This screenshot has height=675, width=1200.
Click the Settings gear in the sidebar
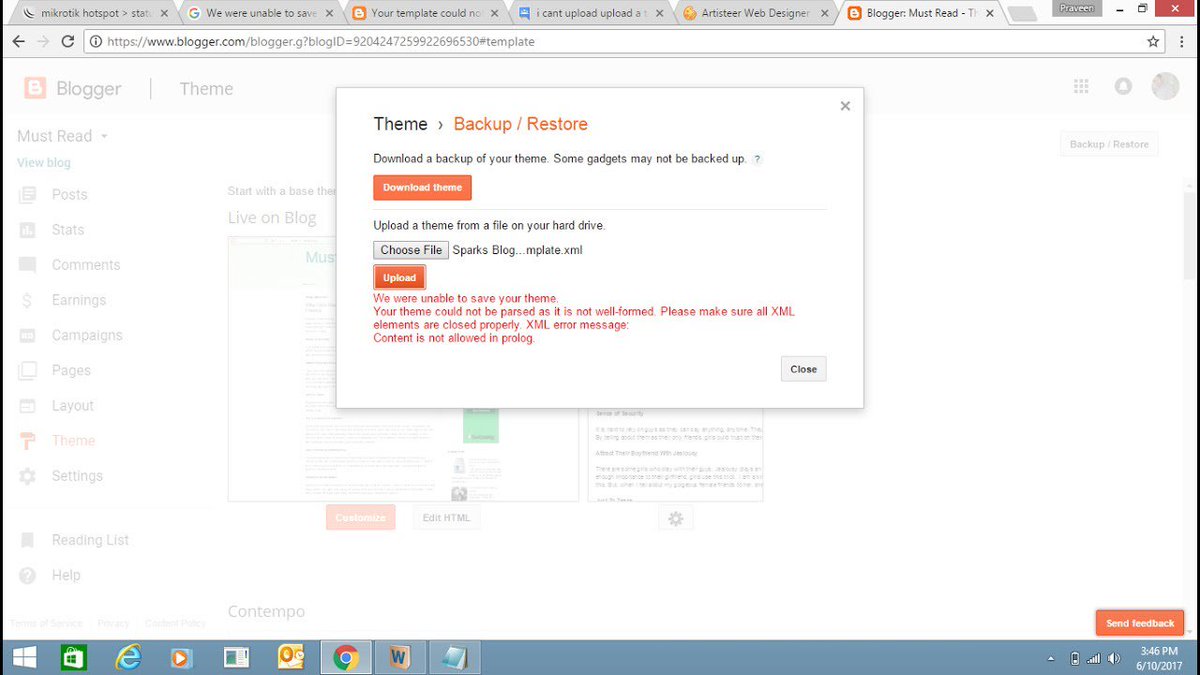pyautogui.click(x=27, y=475)
